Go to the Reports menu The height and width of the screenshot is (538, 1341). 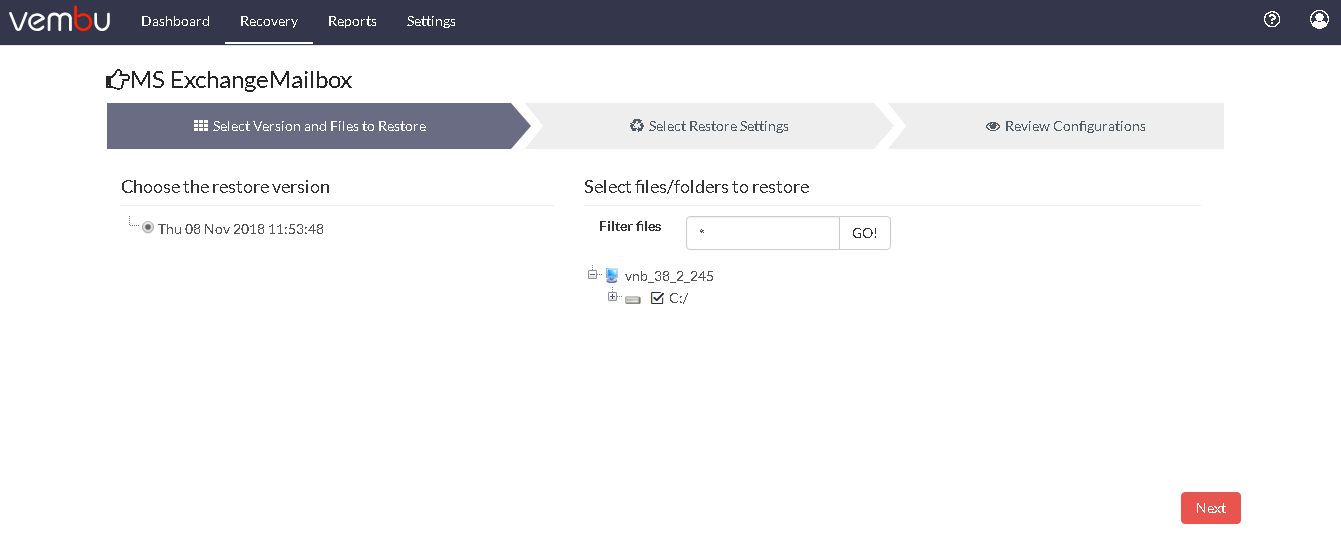tap(352, 21)
